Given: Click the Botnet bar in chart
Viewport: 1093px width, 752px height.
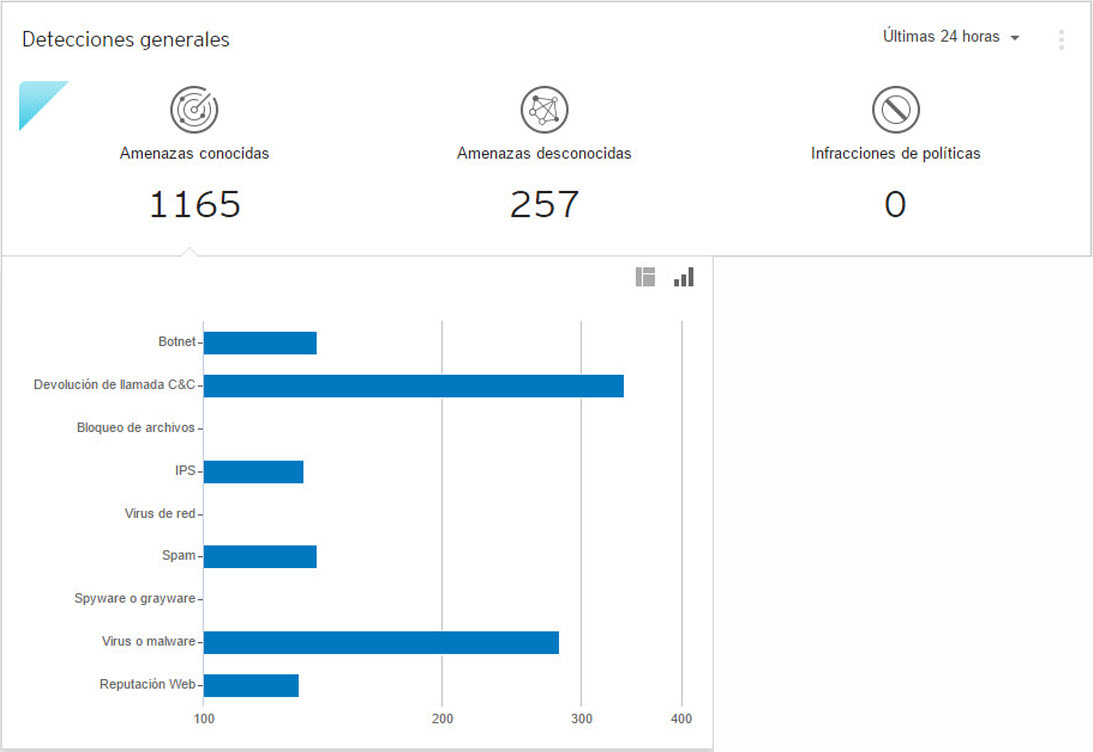Looking at the screenshot, I should 260,343.
